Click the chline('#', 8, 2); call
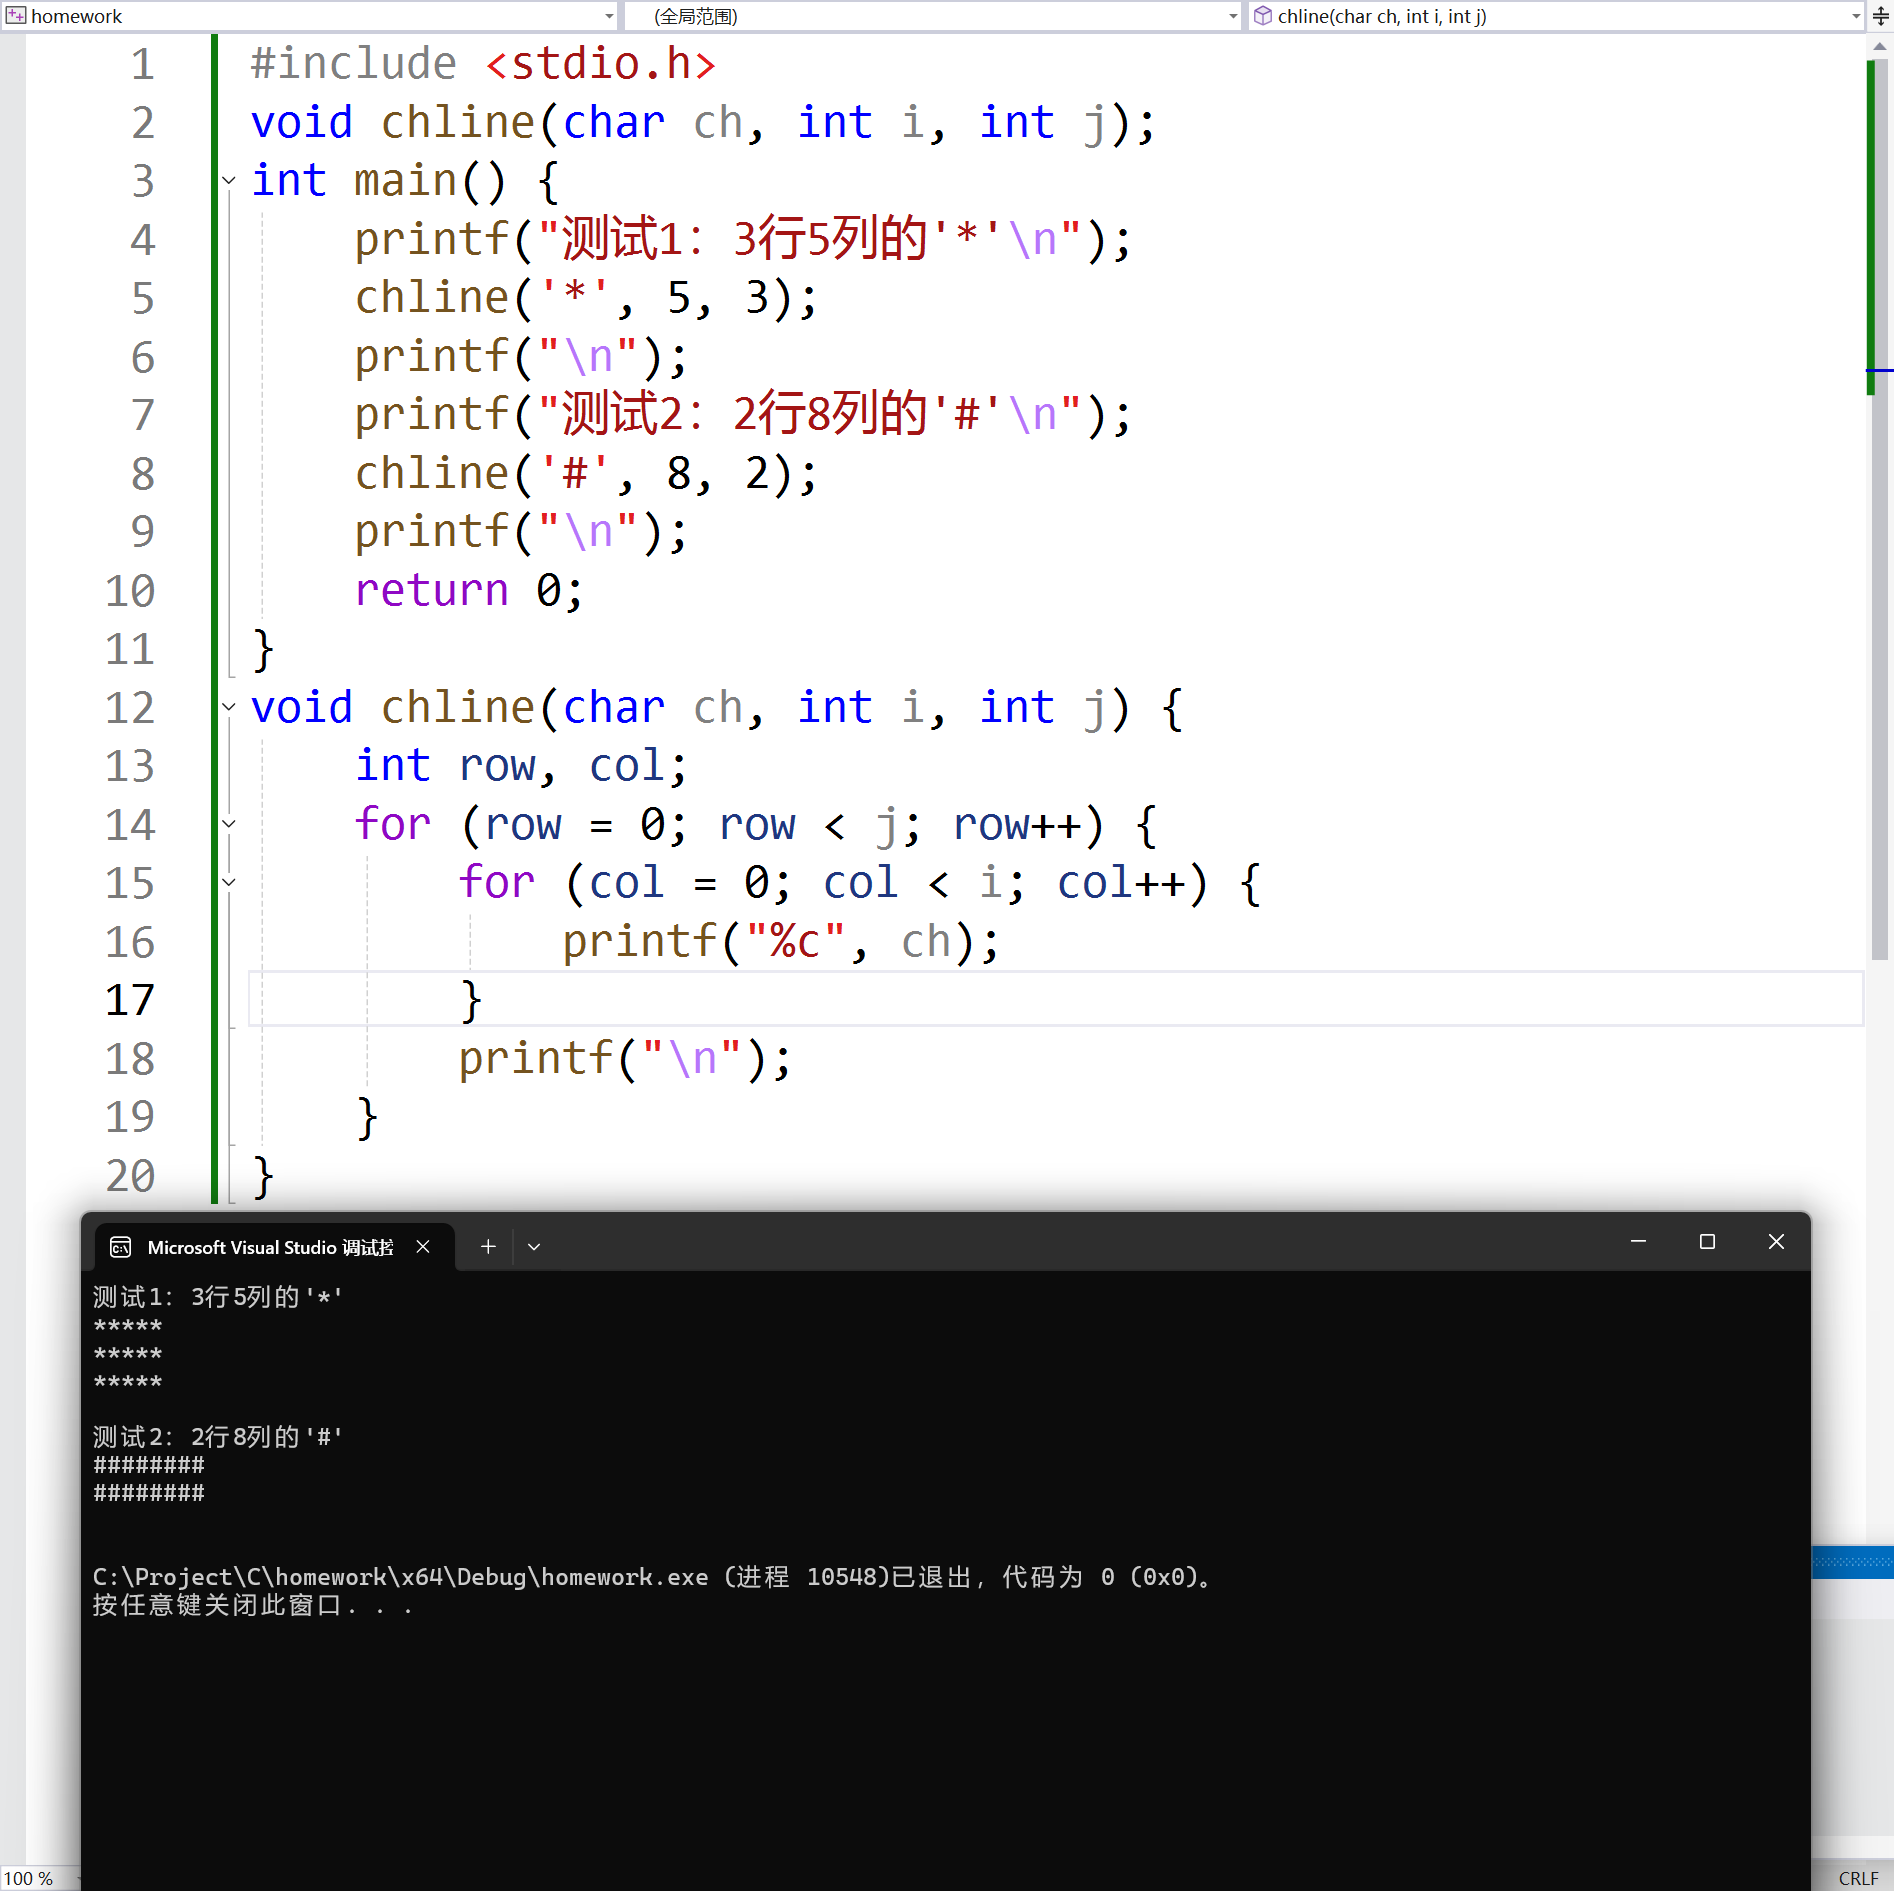This screenshot has width=1894, height=1891. [x=586, y=474]
